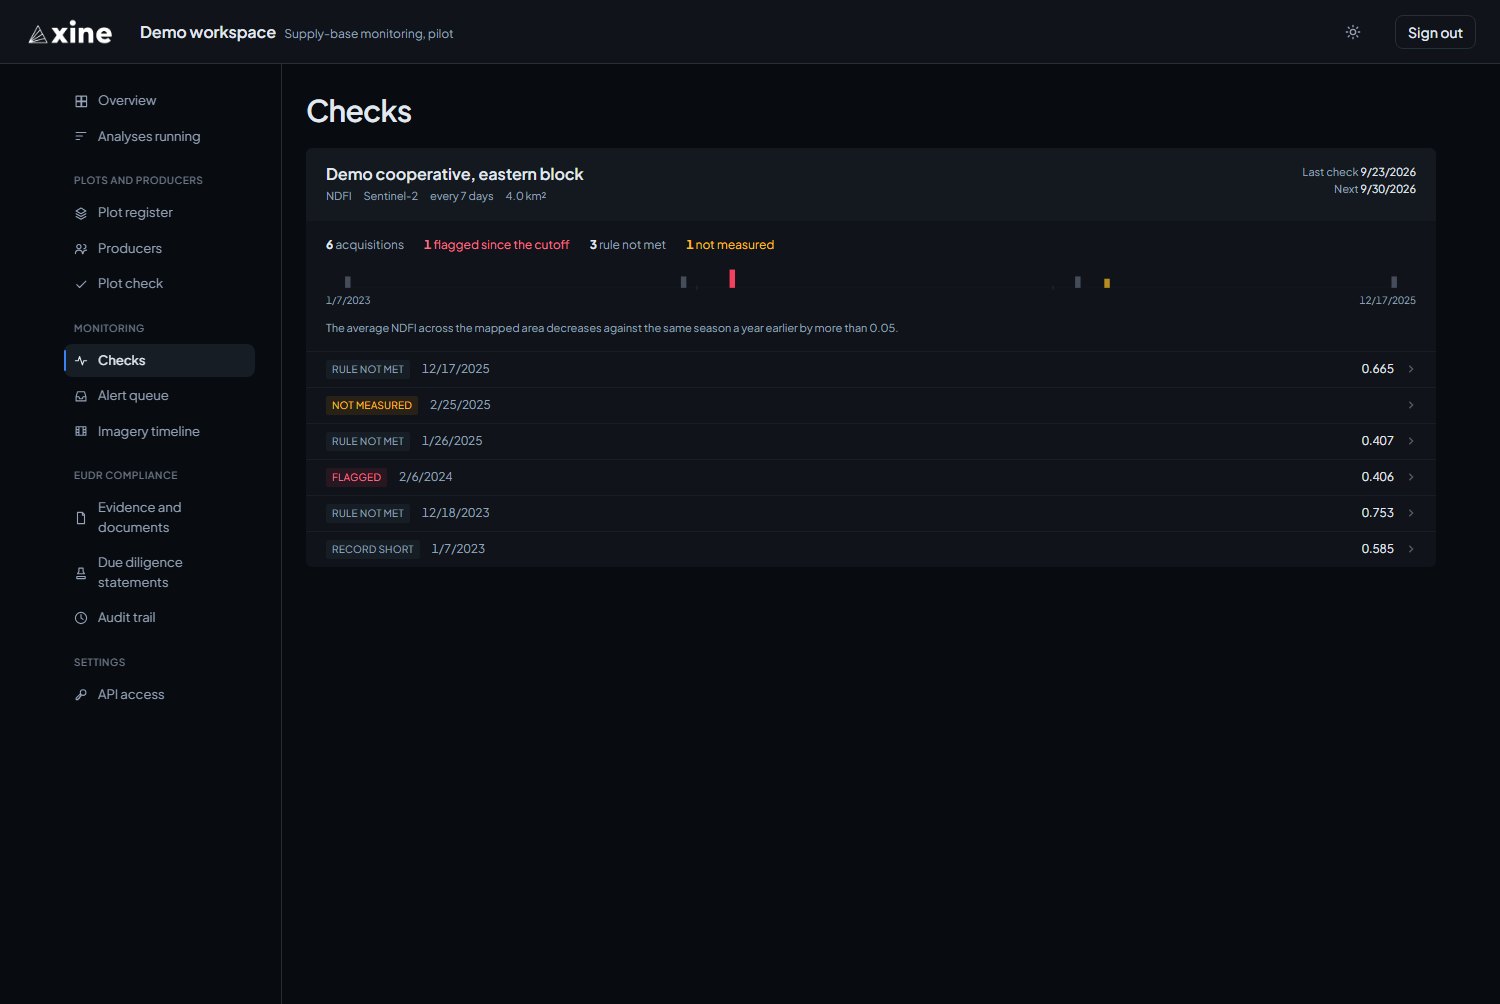The width and height of the screenshot is (1500, 1004).
Task: Click the Due diligence statements stamp icon
Action: 81,573
